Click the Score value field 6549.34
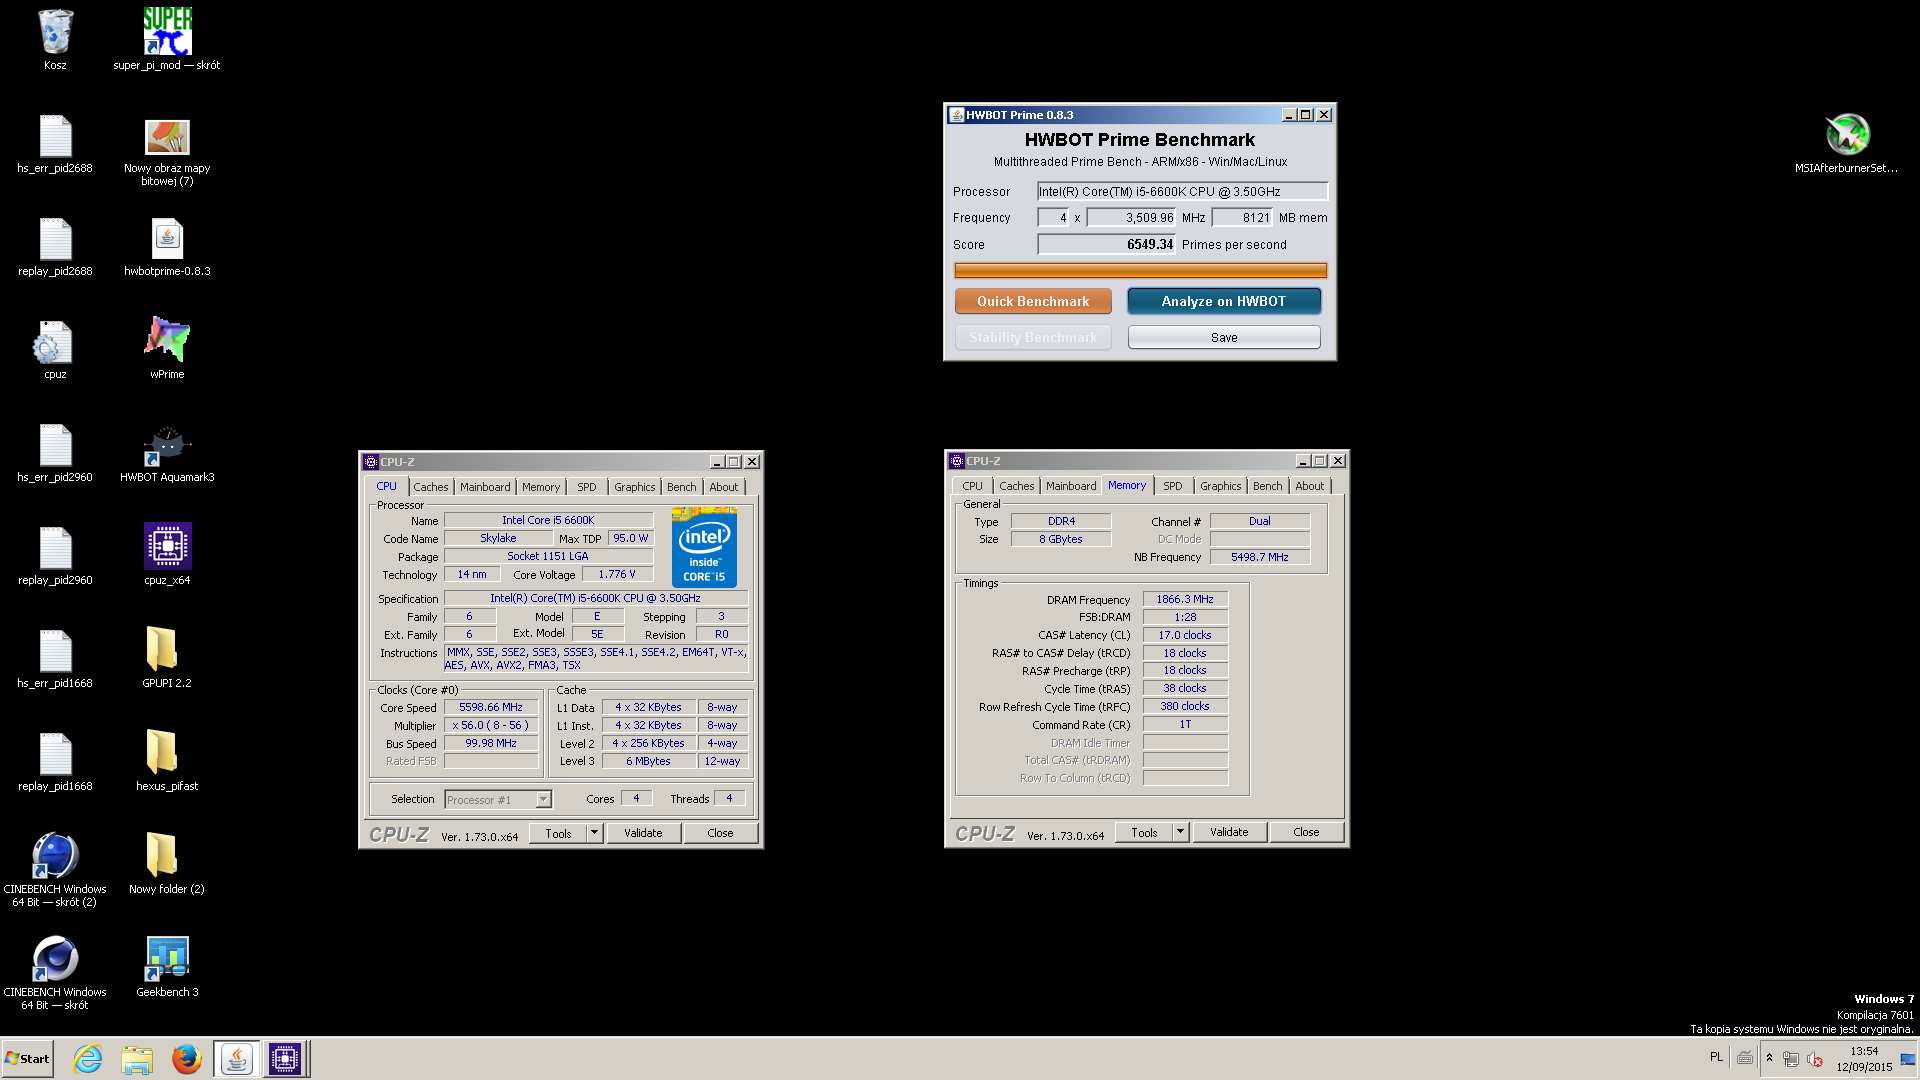 [x=1106, y=244]
